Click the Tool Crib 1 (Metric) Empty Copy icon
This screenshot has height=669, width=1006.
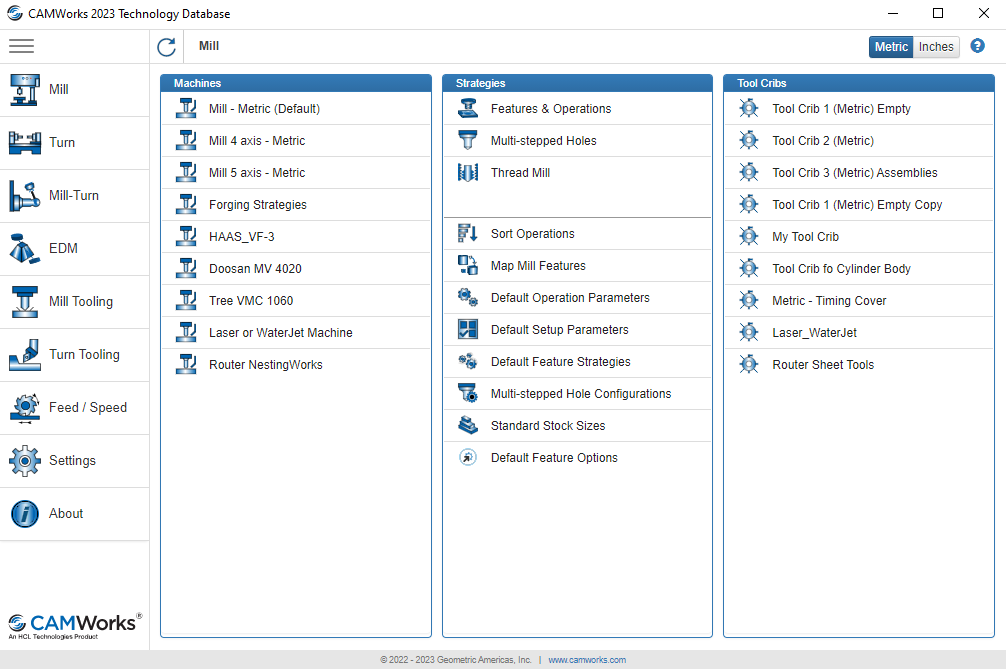[x=749, y=205]
